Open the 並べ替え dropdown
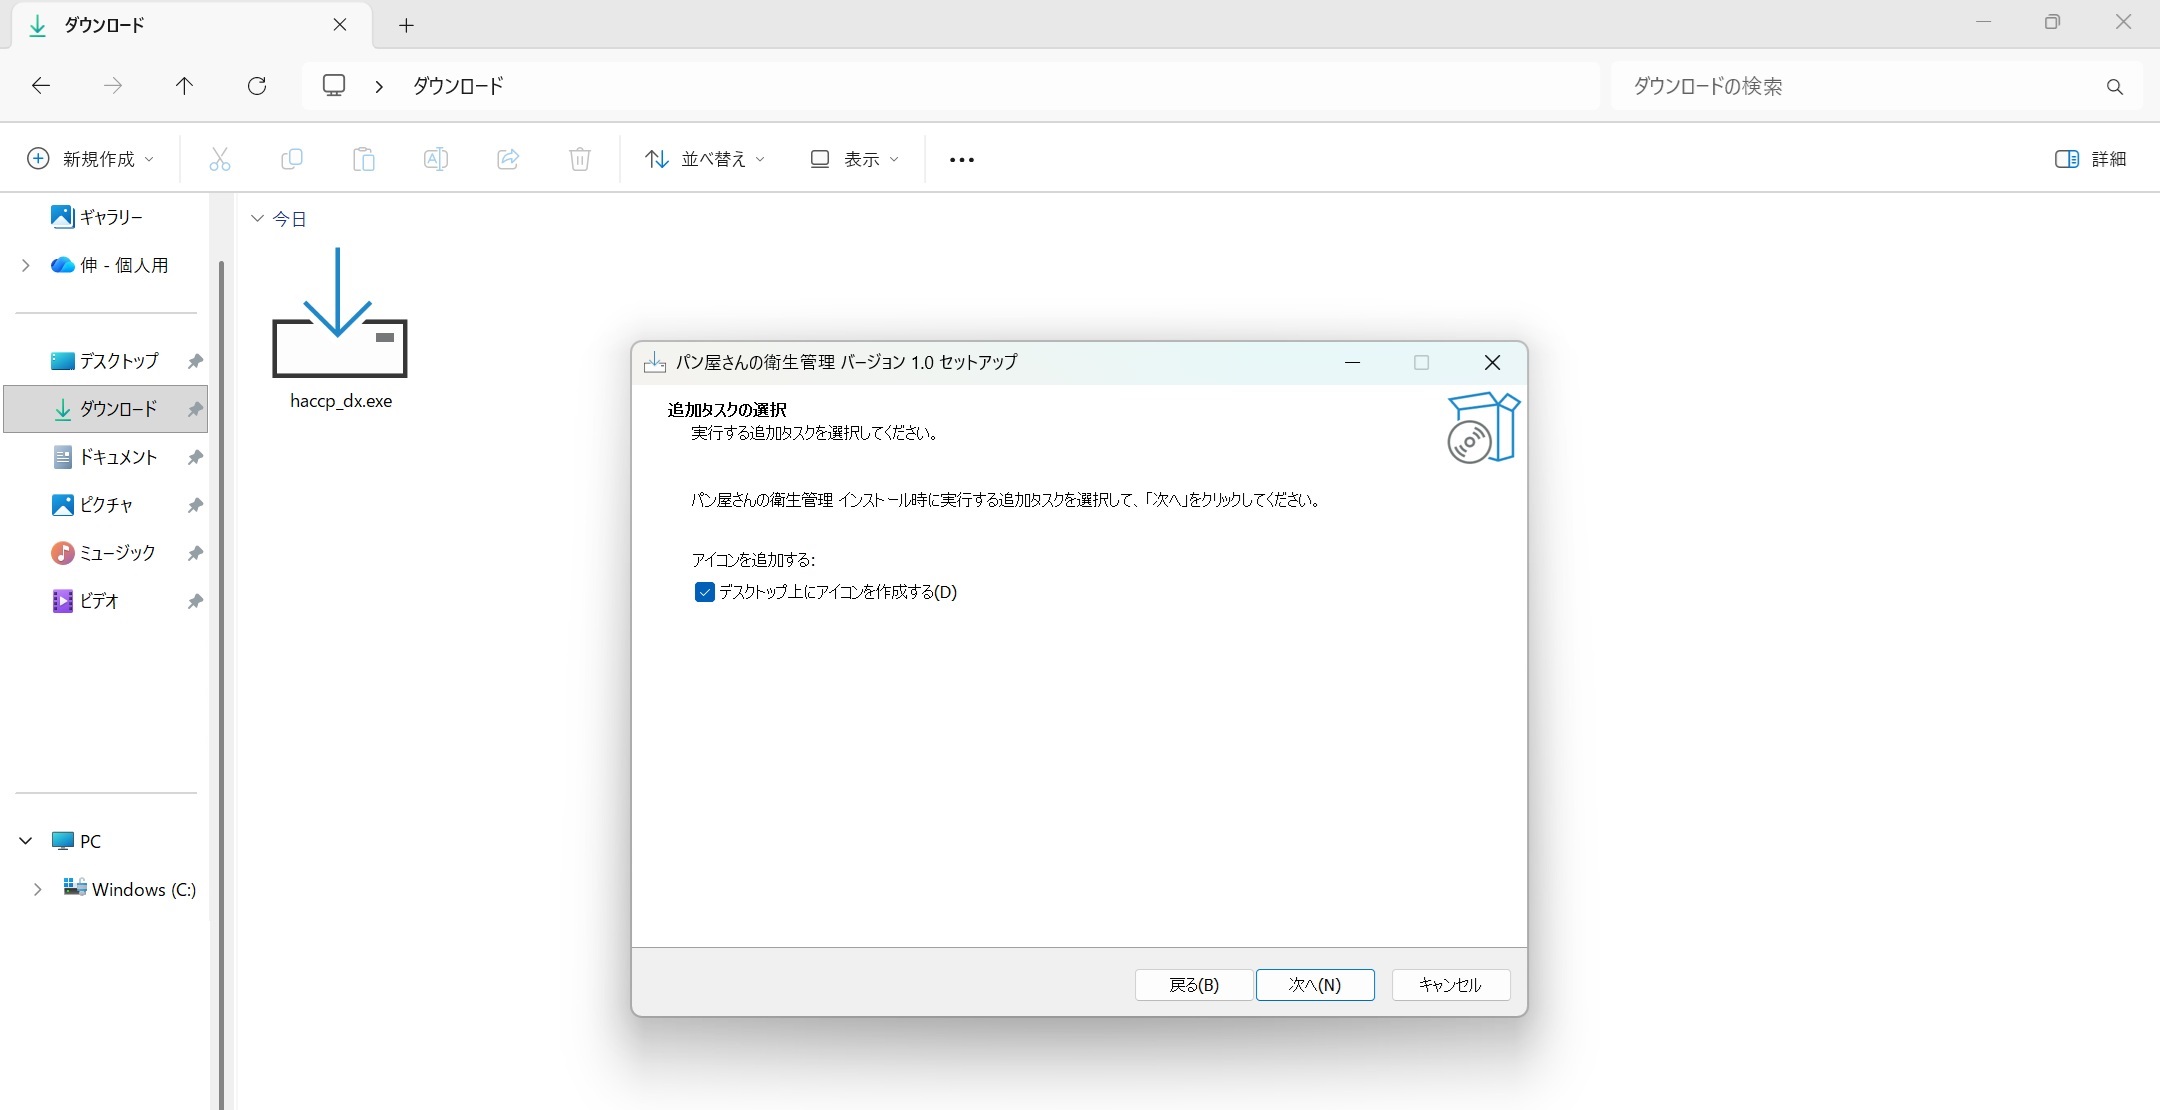 (x=704, y=159)
